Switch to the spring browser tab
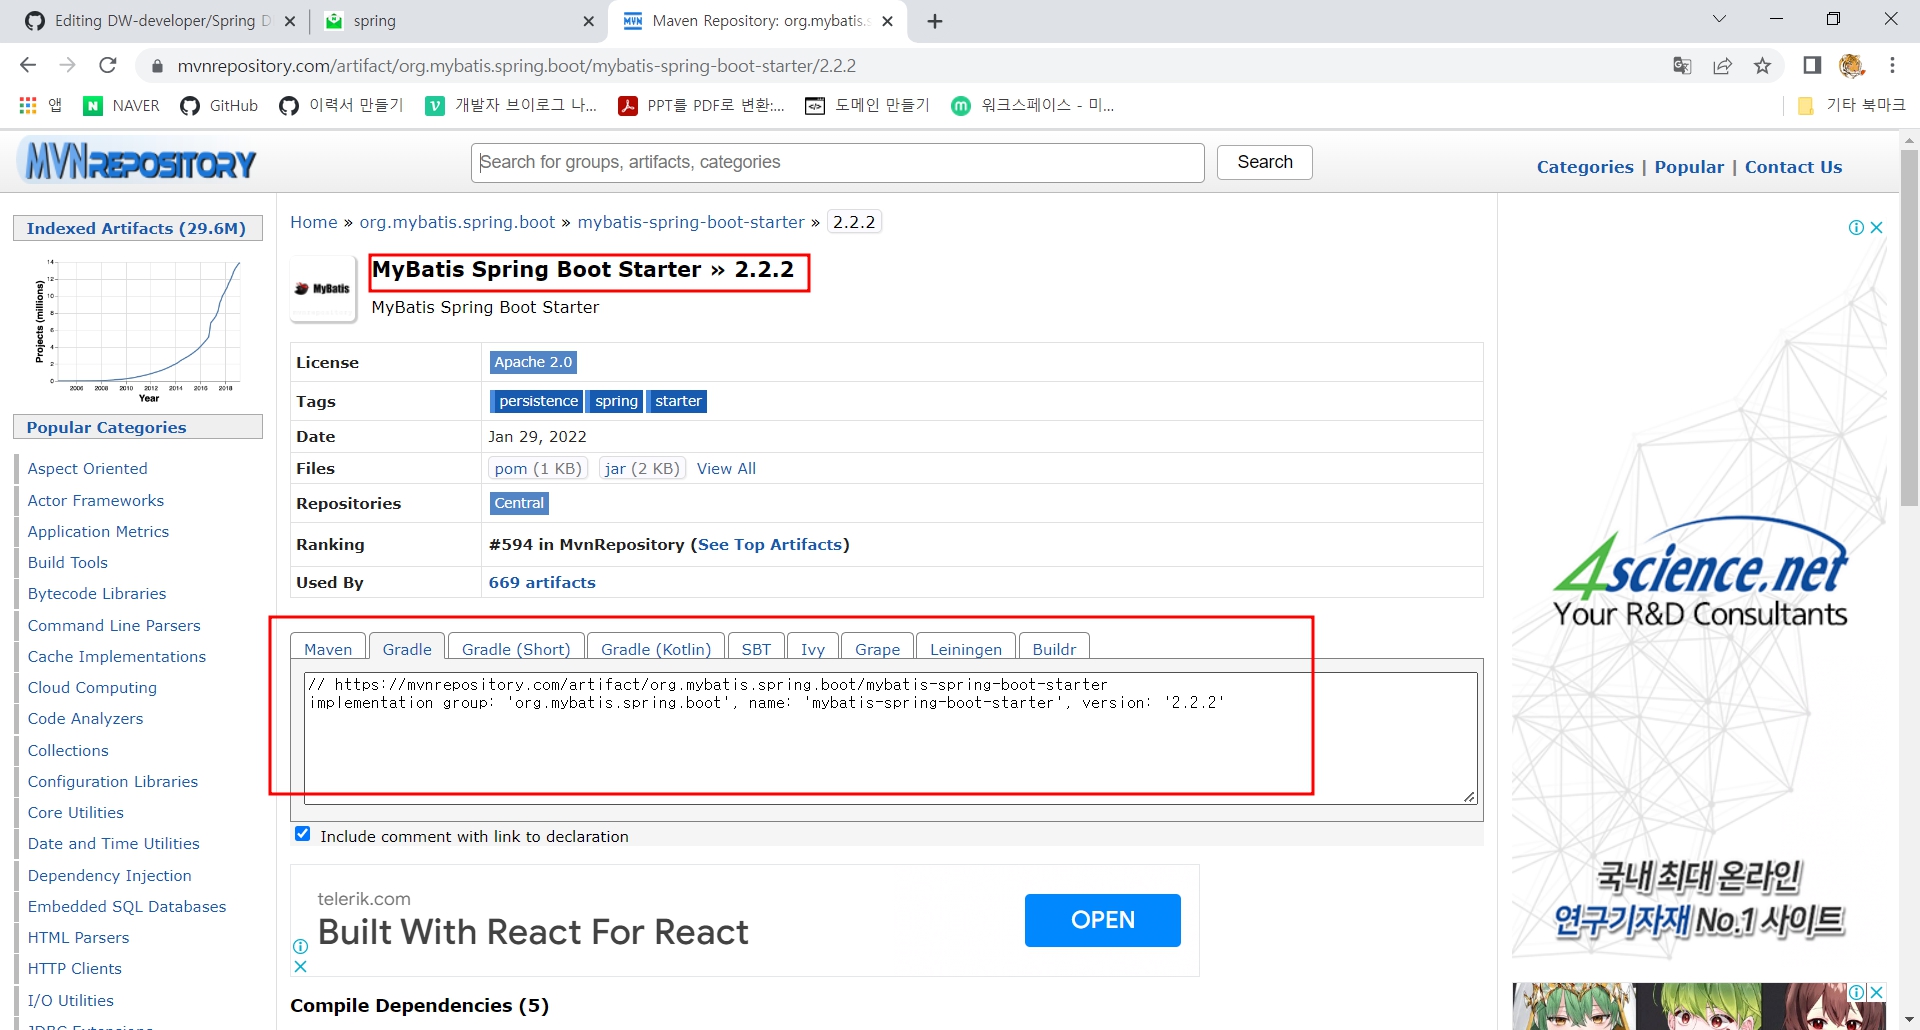The image size is (1920, 1030). point(458,21)
